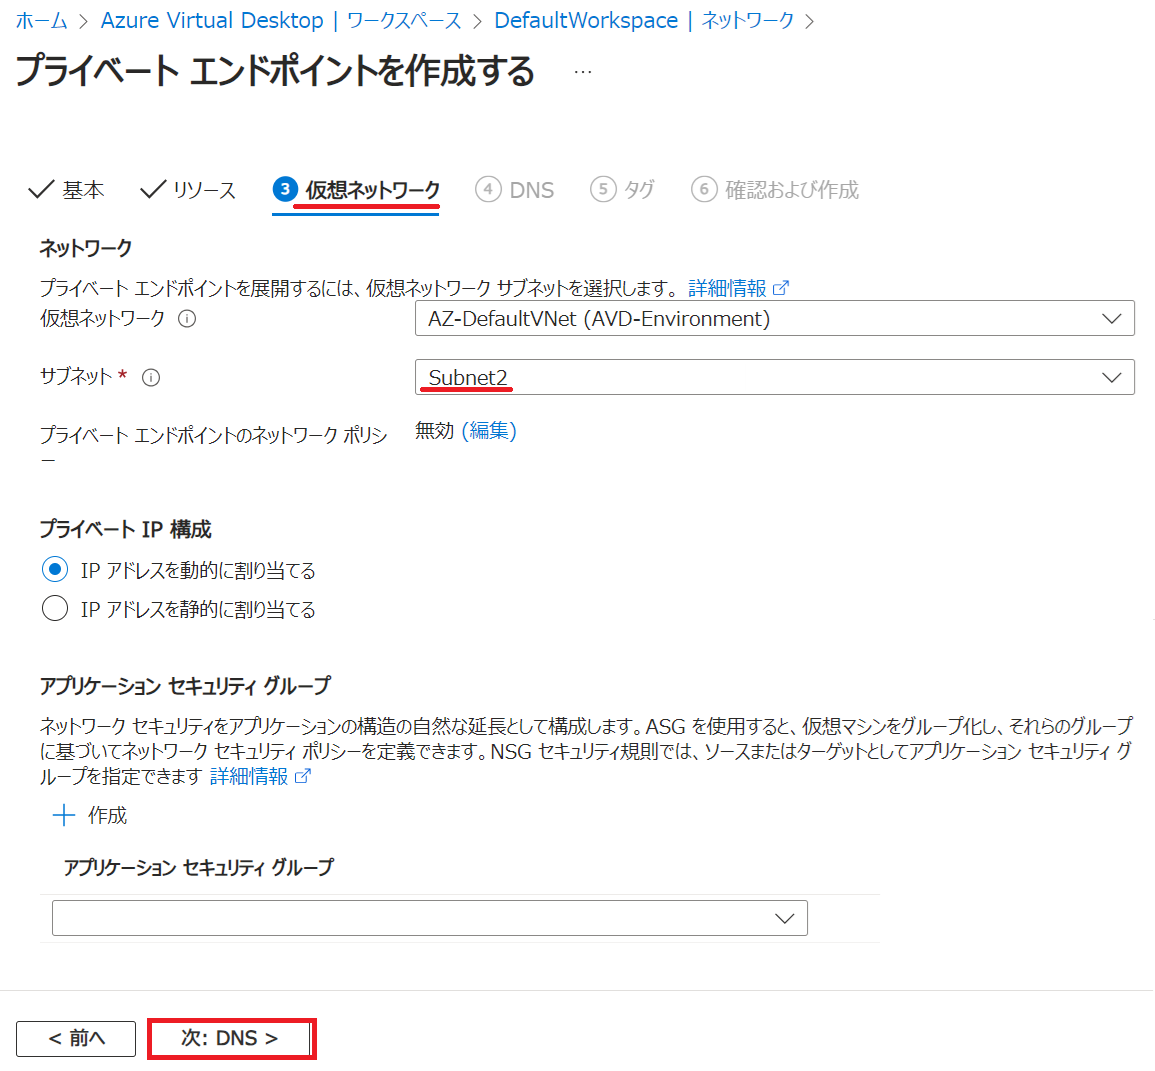Open the ホーム breadcrumb link
Screen dimensions: 1155x1071
[x=41, y=21]
